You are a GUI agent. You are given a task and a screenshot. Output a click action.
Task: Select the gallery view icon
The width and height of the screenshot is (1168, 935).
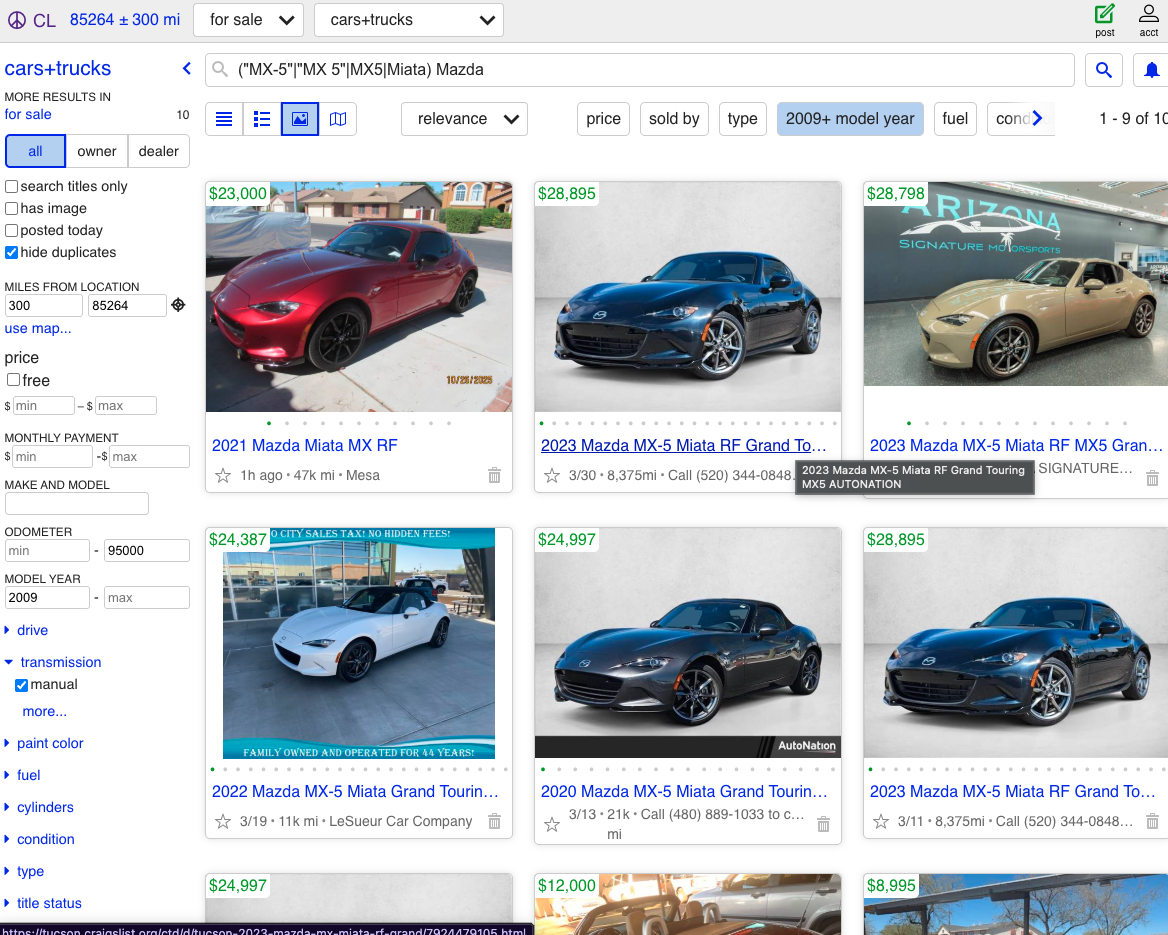tap(300, 119)
